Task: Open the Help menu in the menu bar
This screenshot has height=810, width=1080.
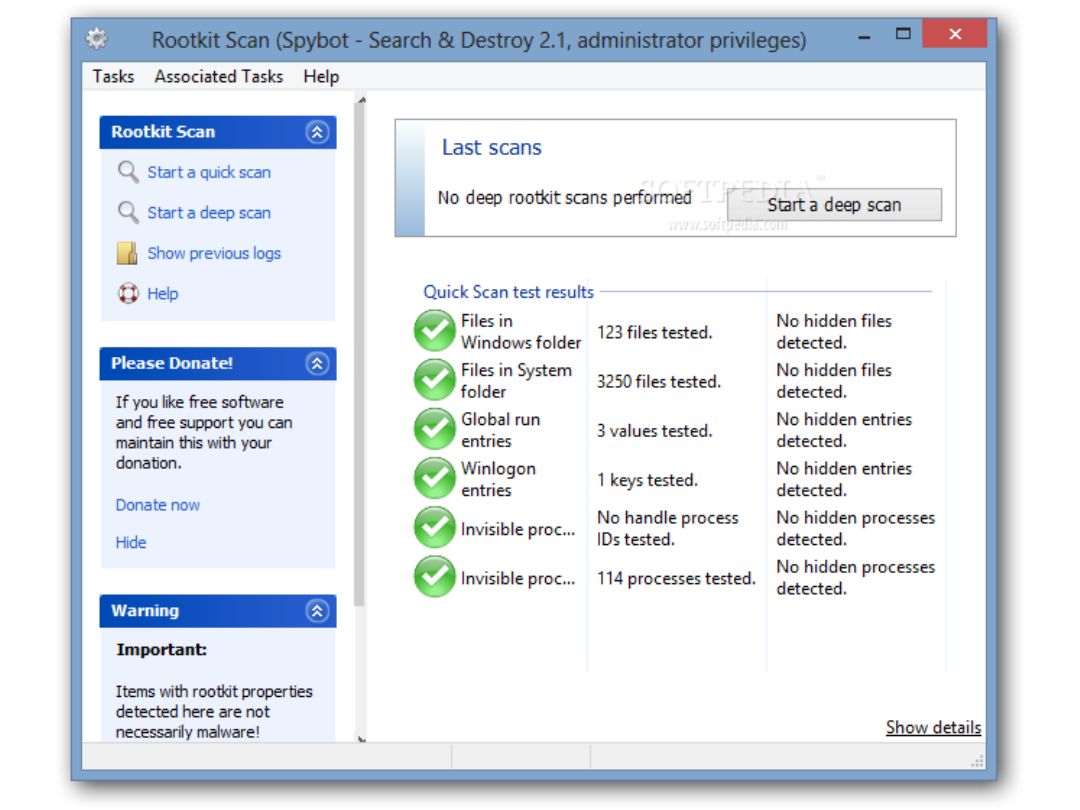Action: (321, 76)
